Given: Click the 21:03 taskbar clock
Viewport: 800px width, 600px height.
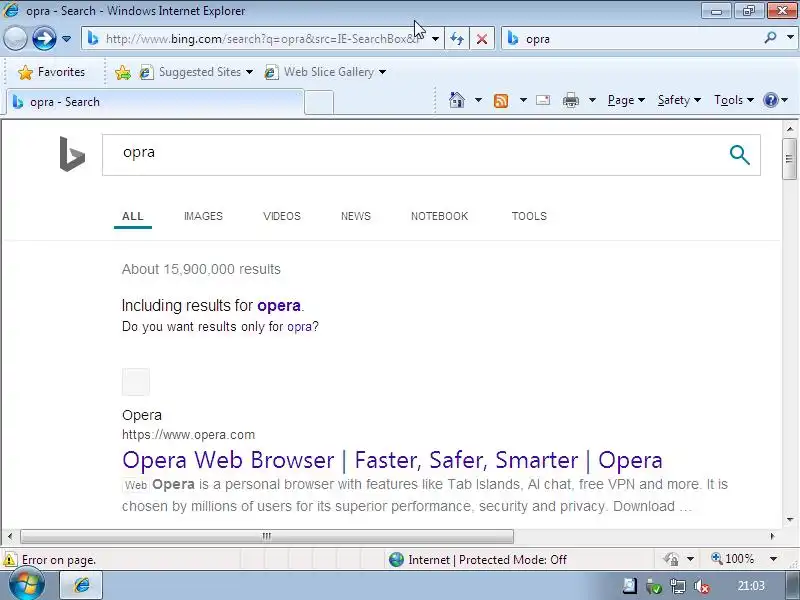Looking at the screenshot, I should tap(751, 586).
